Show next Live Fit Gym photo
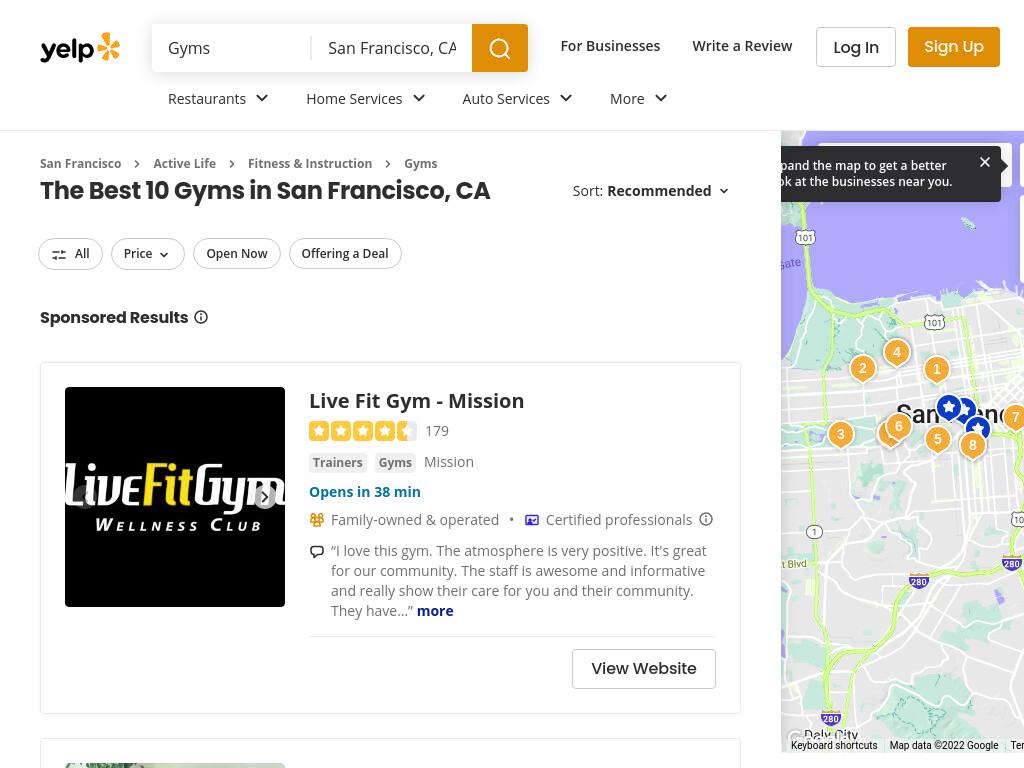This screenshot has width=1024, height=768. point(264,497)
